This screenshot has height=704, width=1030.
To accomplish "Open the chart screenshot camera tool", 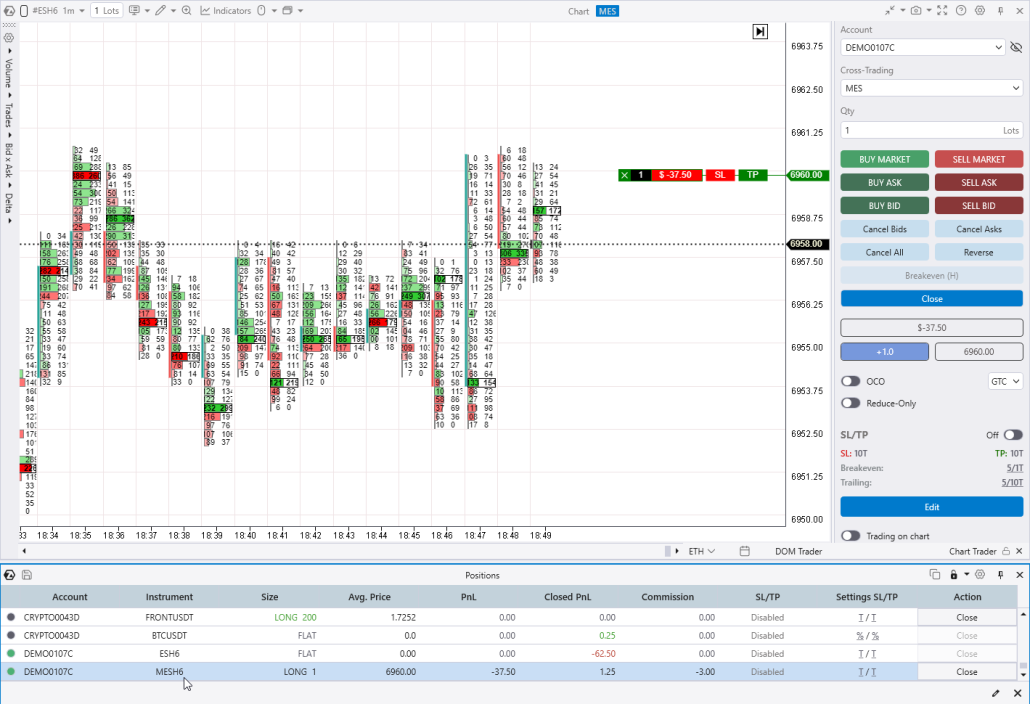I will coord(915,10).
